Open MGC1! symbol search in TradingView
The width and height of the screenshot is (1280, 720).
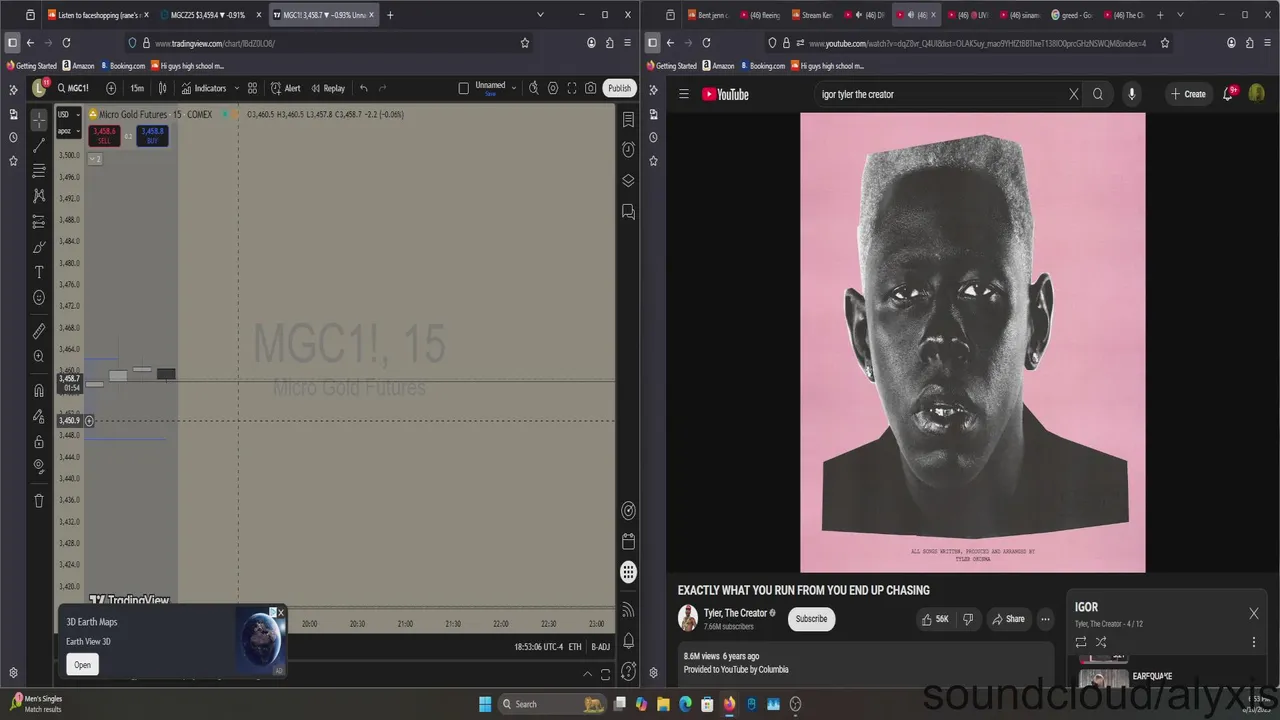point(73,88)
